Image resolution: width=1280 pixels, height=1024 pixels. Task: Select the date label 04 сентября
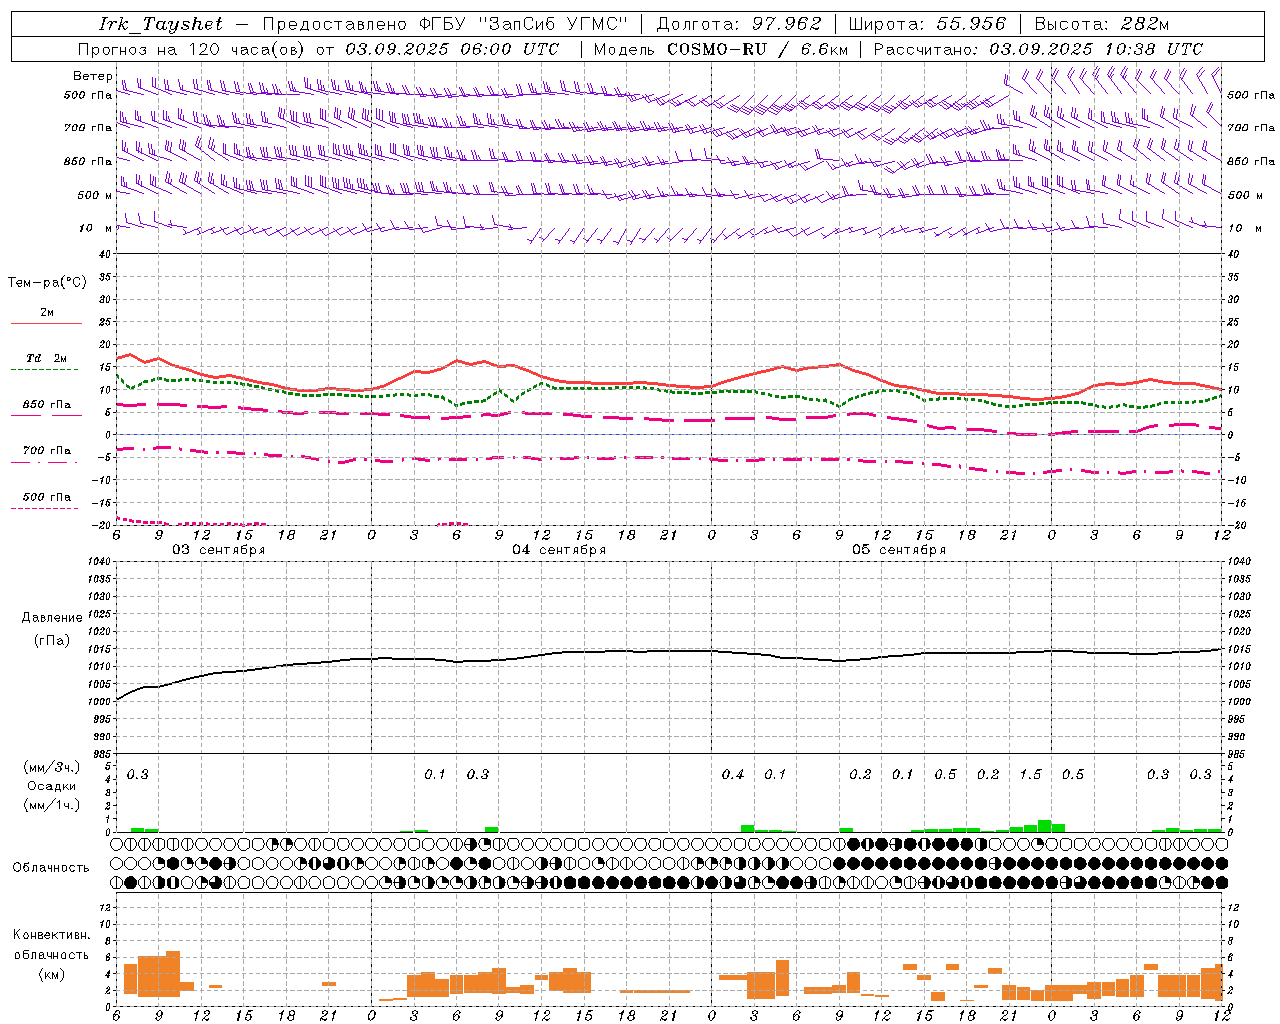pos(559,550)
